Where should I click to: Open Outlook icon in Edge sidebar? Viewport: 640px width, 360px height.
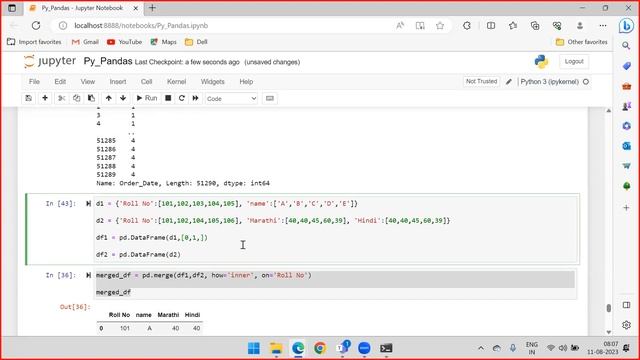[x=626, y=146]
